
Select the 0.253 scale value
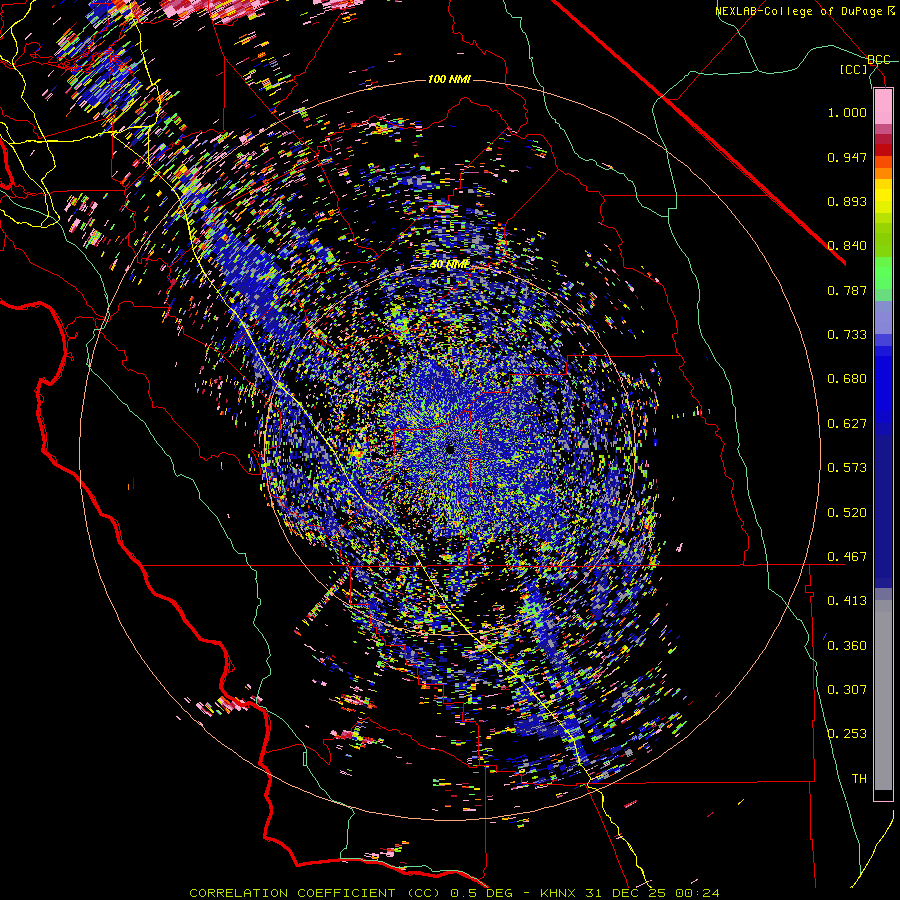tap(847, 734)
